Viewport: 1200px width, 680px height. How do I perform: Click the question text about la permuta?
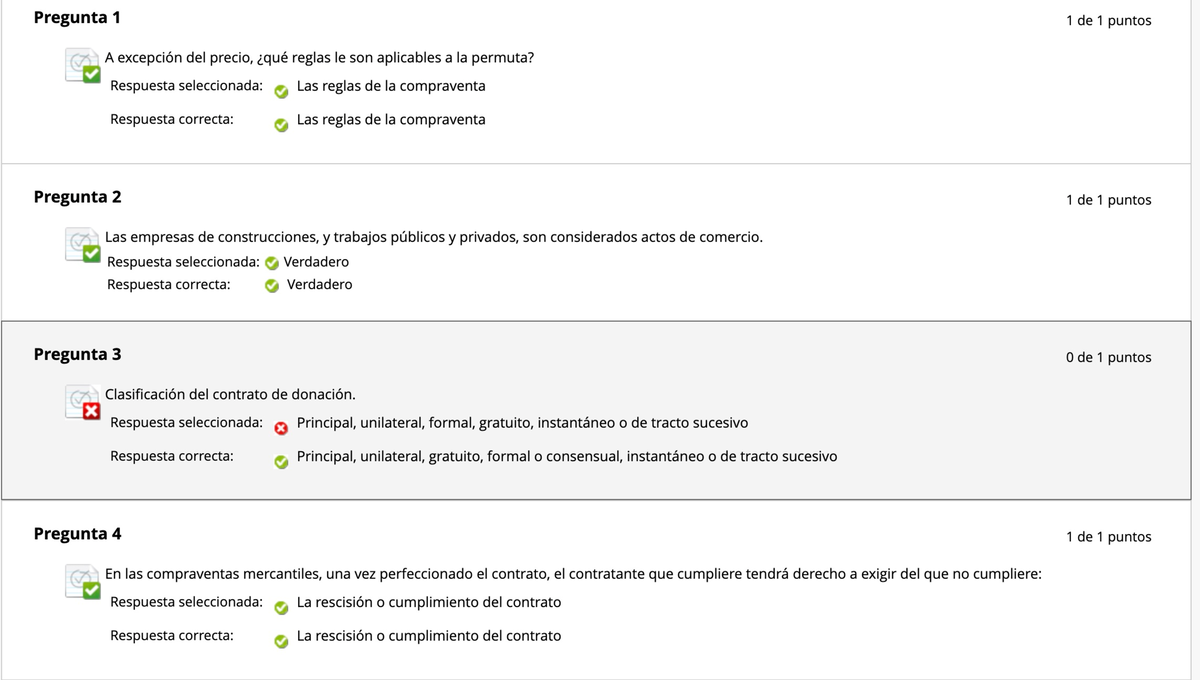319,57
